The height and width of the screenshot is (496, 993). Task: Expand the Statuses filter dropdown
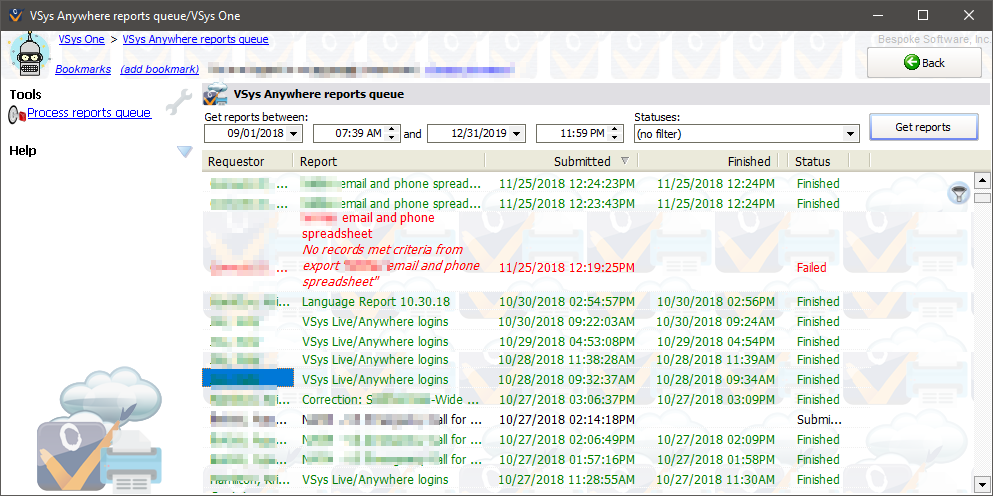click(850, 133)
